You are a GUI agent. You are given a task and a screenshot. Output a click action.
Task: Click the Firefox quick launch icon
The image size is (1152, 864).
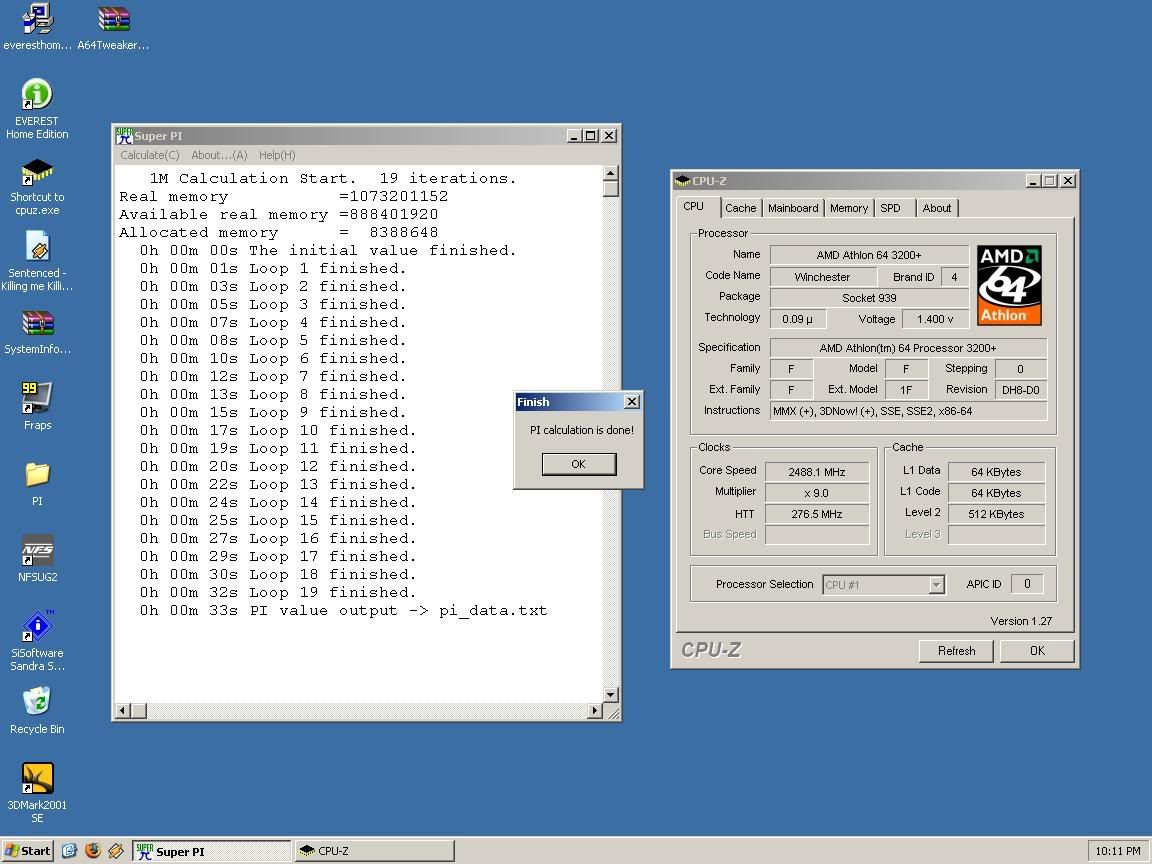93,851
